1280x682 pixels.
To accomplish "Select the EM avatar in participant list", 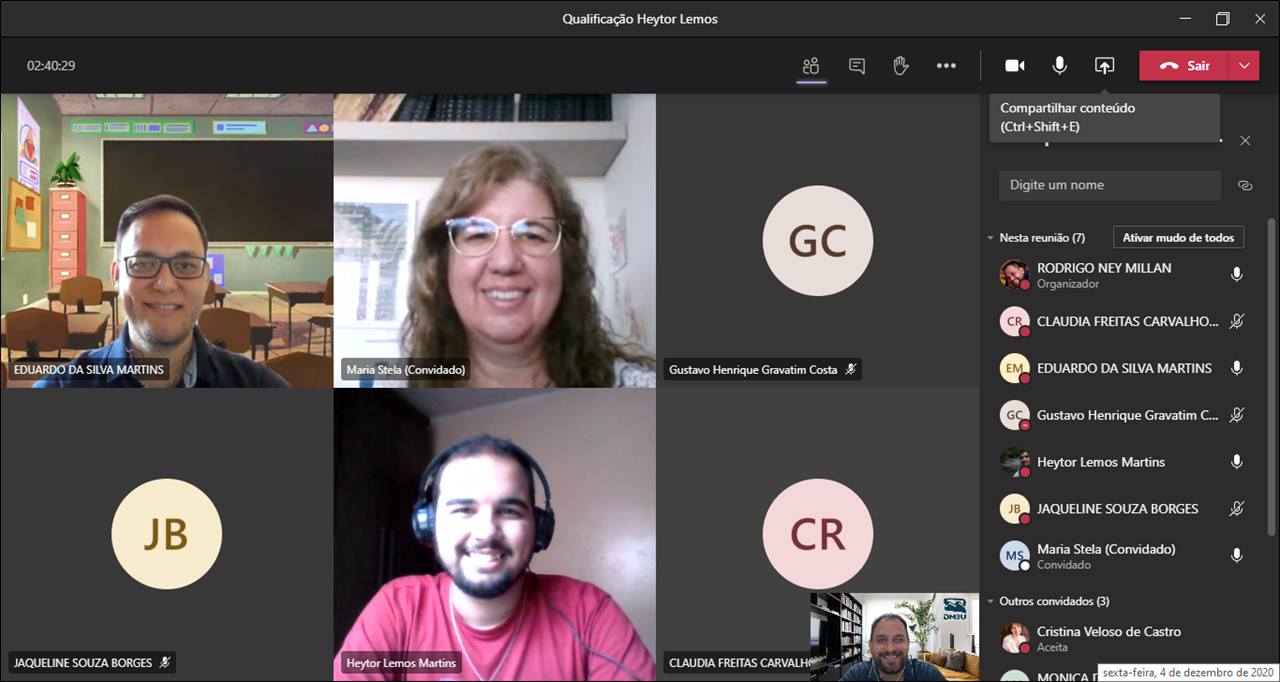I will [x=1014, y=368].
